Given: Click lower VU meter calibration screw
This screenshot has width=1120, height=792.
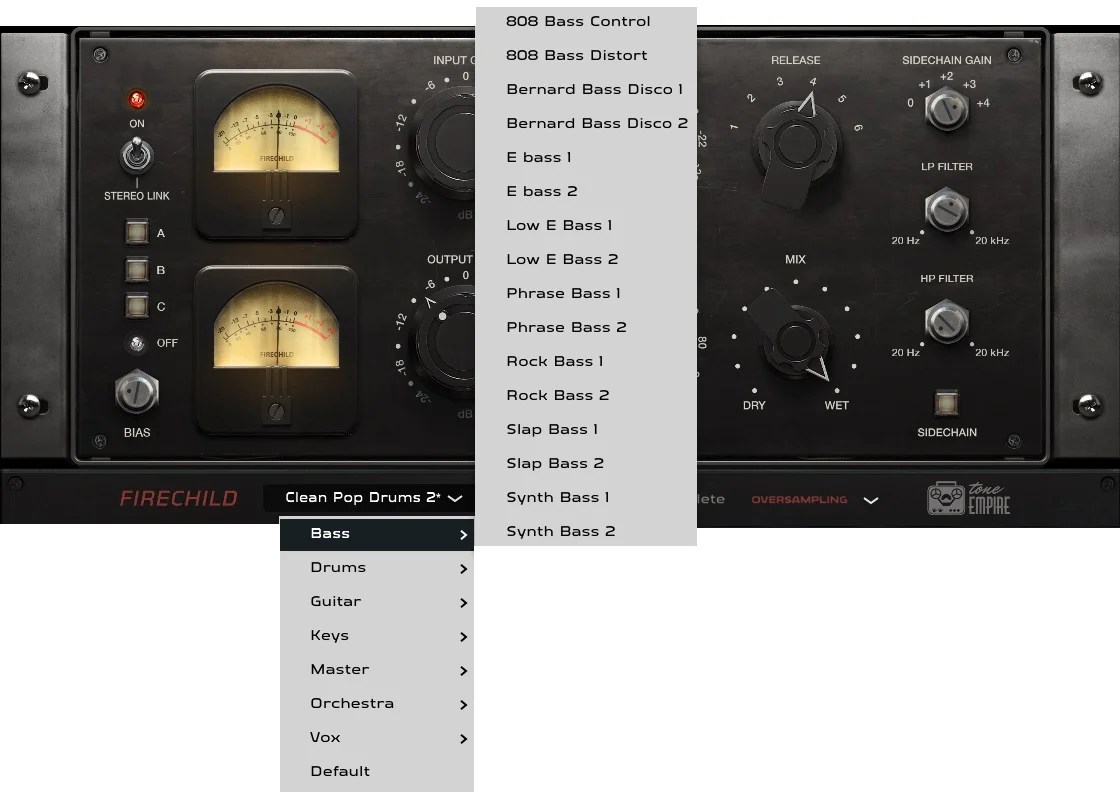Looking at the screenshot, I should point(276,411).
